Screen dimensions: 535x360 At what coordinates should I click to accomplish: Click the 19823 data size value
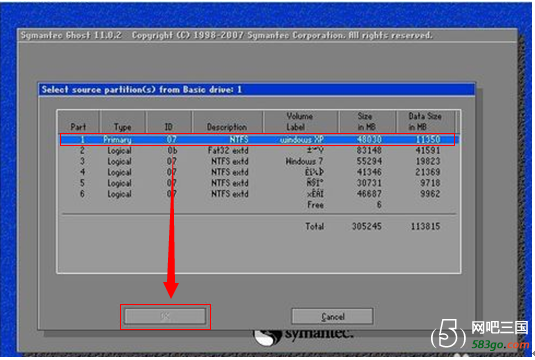pyautogui.click(x=428, y=161)
